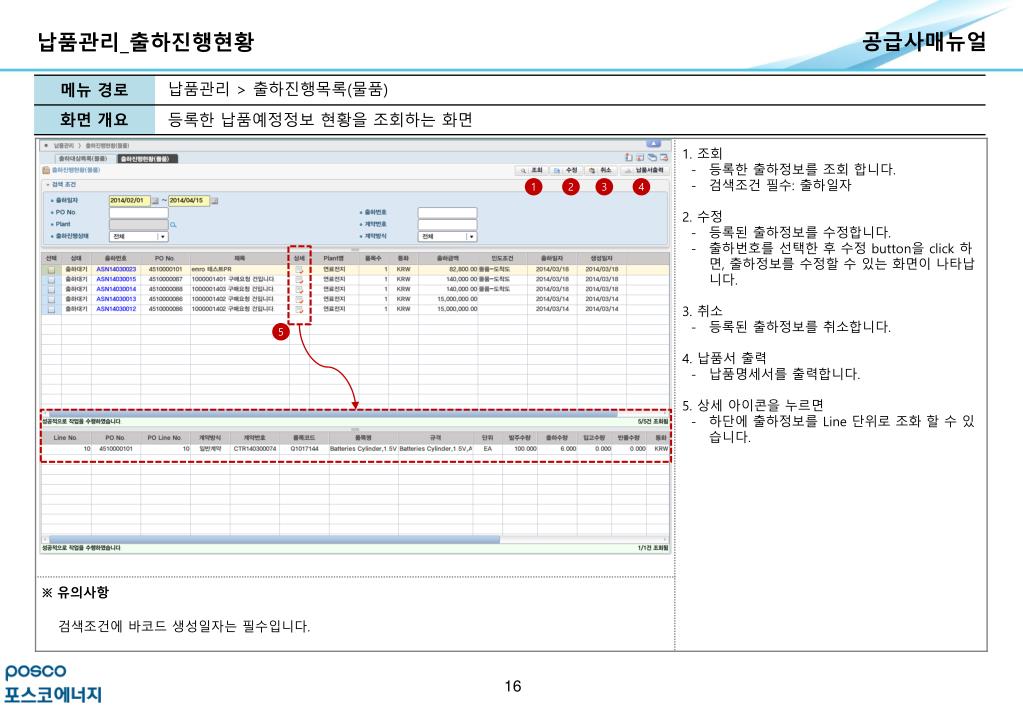Click the PO No input field

click(138, 213)
